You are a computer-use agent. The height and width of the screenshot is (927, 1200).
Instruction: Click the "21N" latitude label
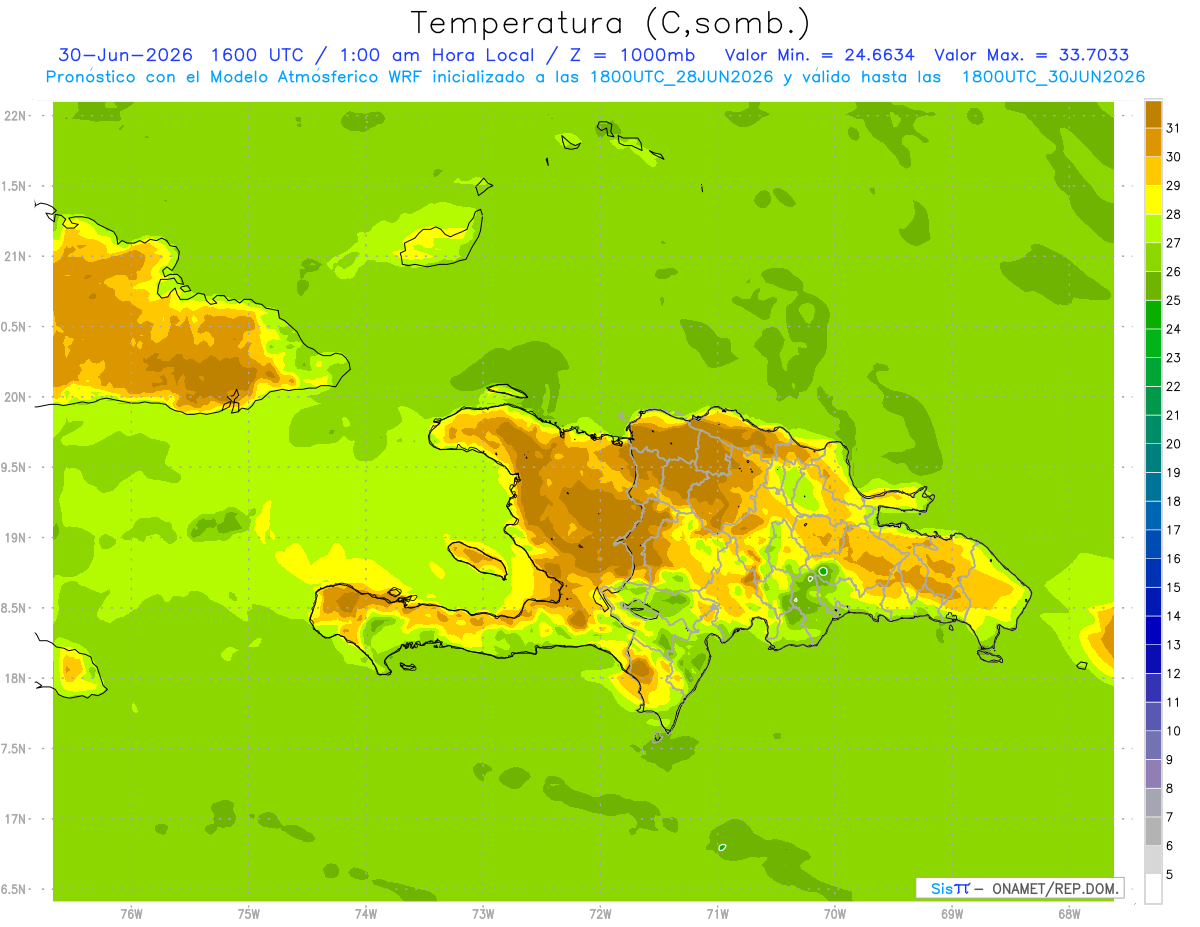pos(16,256)
